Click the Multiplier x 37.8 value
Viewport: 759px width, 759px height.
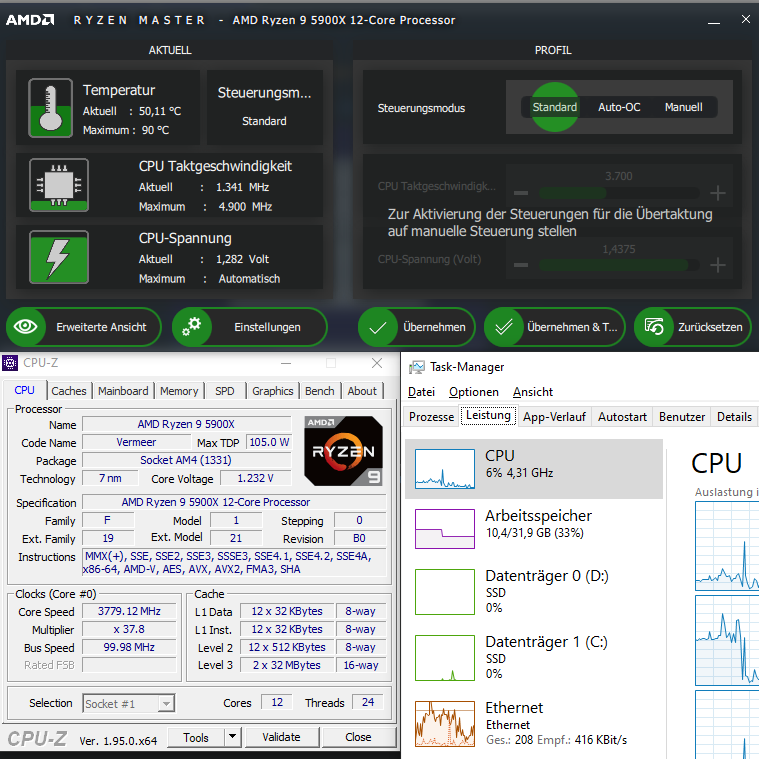[129, 629]
